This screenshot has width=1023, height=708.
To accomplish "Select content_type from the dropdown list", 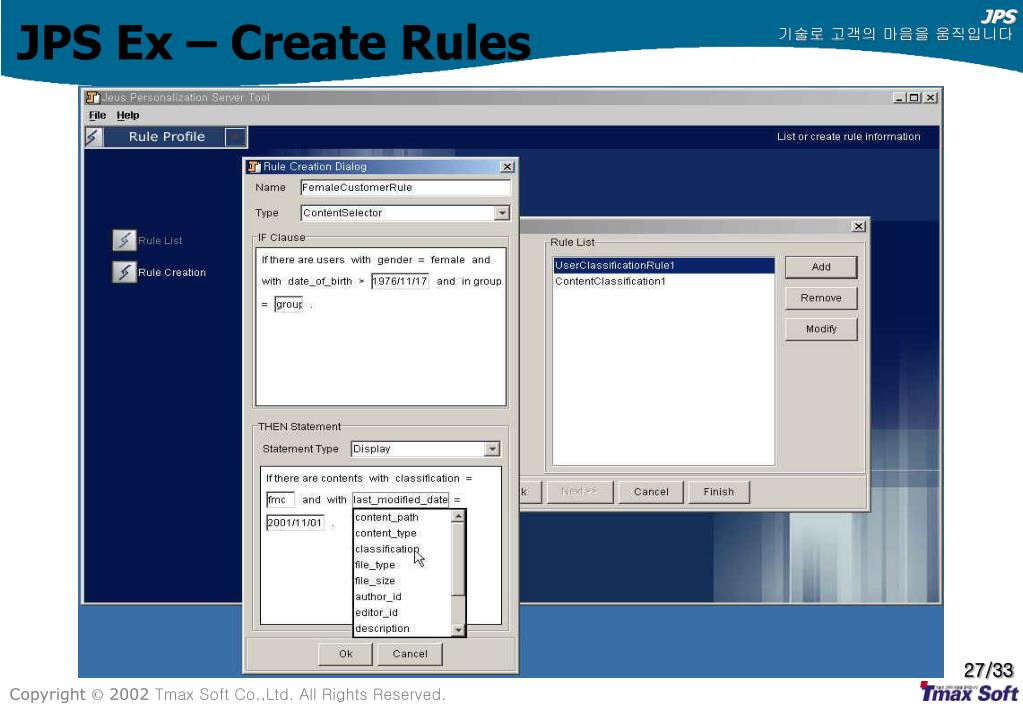I will click(x=402, y=533).
